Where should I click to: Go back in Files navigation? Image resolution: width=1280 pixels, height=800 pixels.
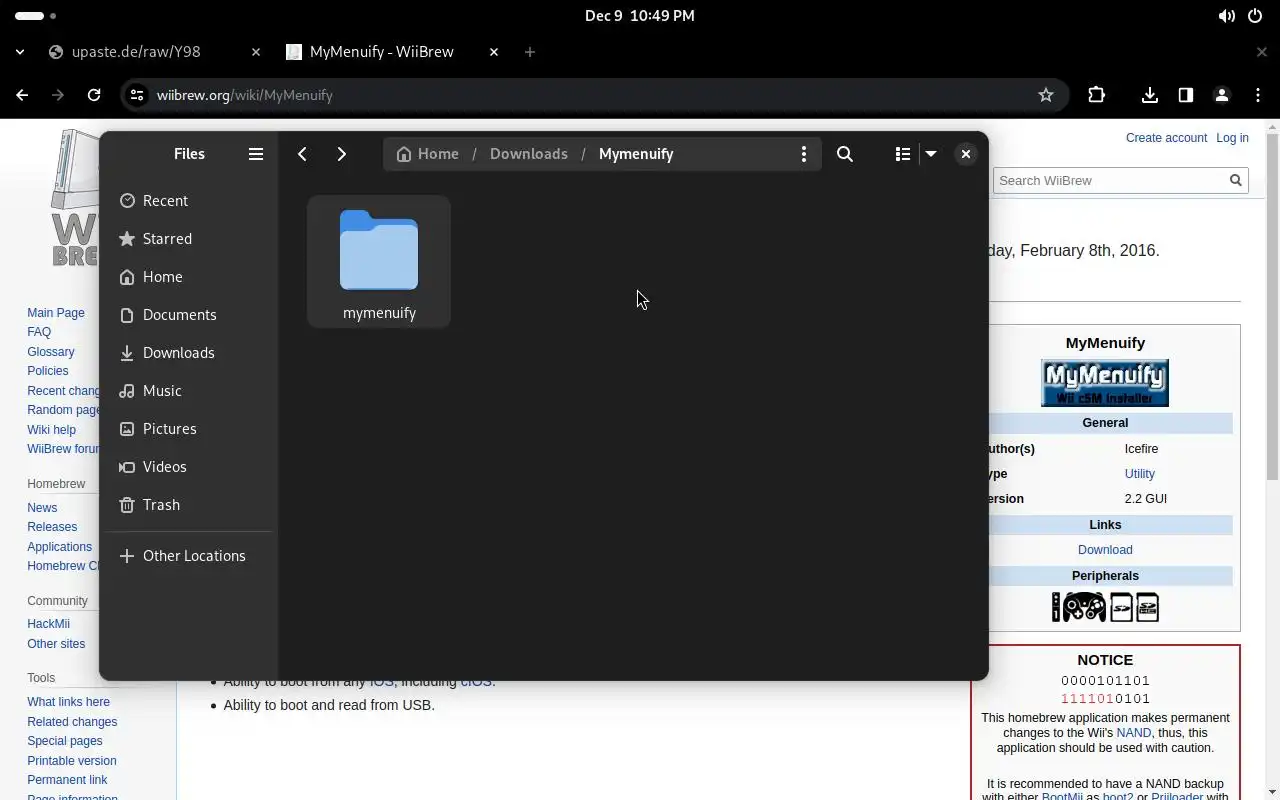(302, 154)
